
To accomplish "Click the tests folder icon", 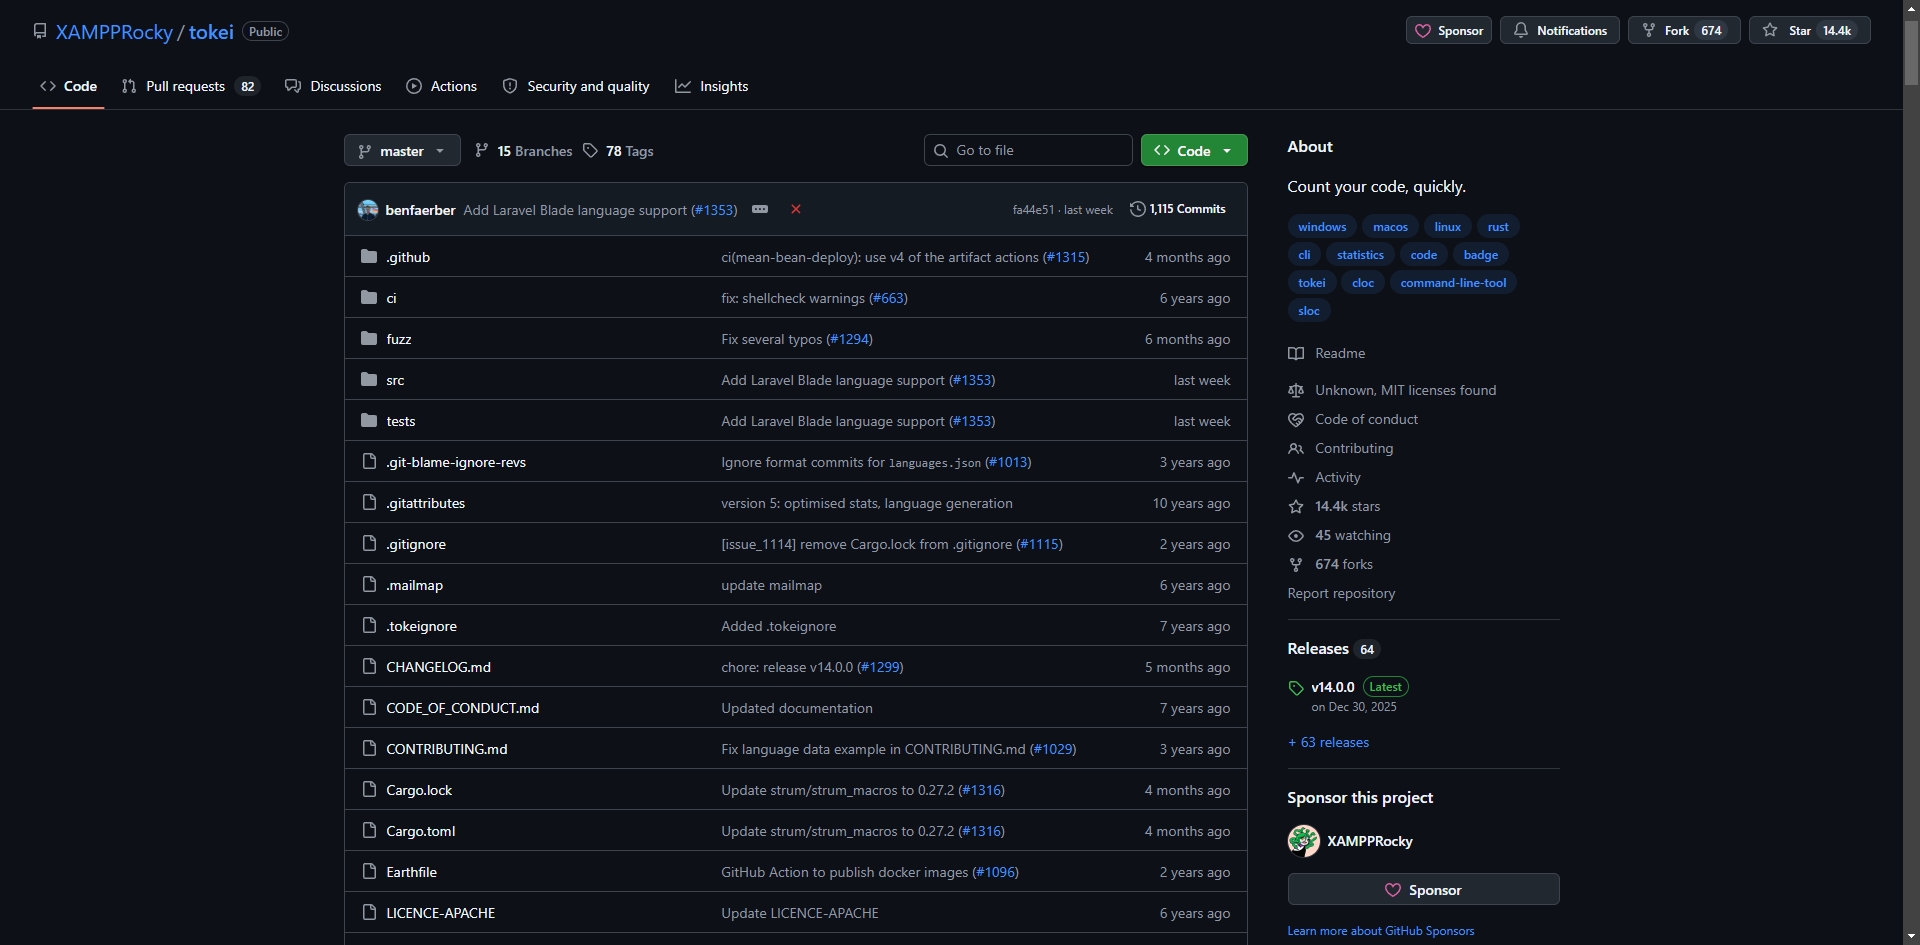I will pos(369,421).
